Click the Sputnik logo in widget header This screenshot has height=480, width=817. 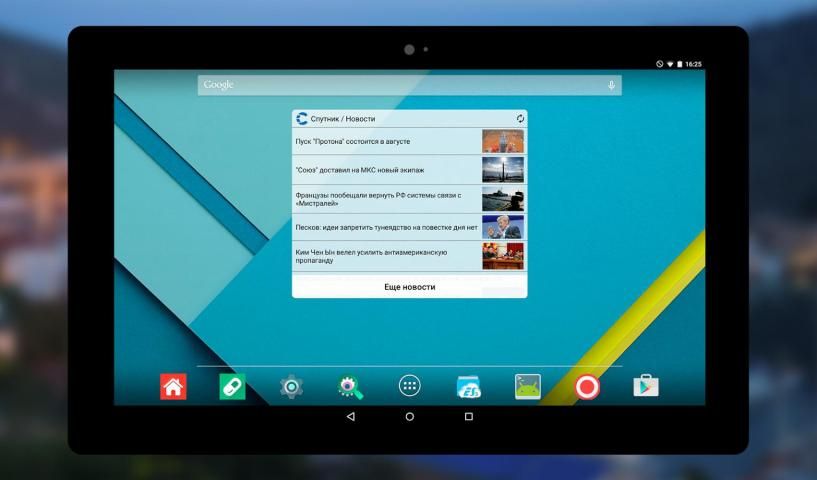[x=302, y=118]
